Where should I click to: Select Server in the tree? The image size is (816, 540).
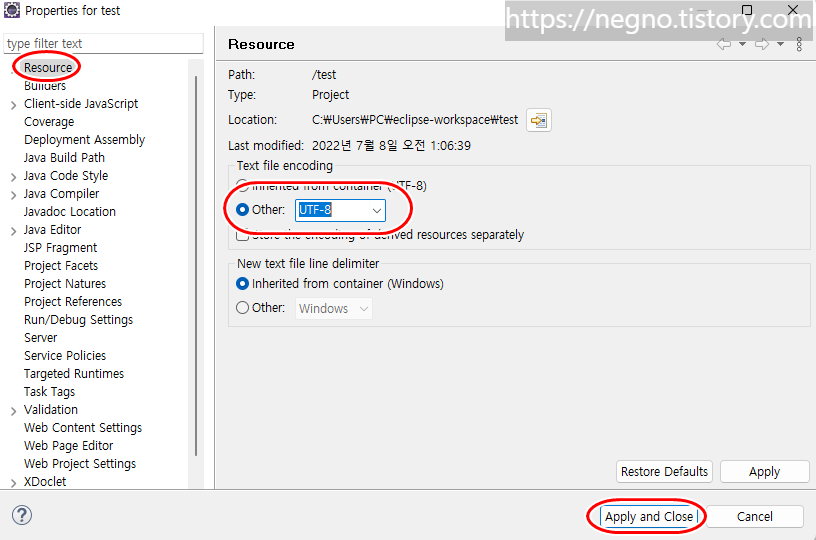(41, 338)
